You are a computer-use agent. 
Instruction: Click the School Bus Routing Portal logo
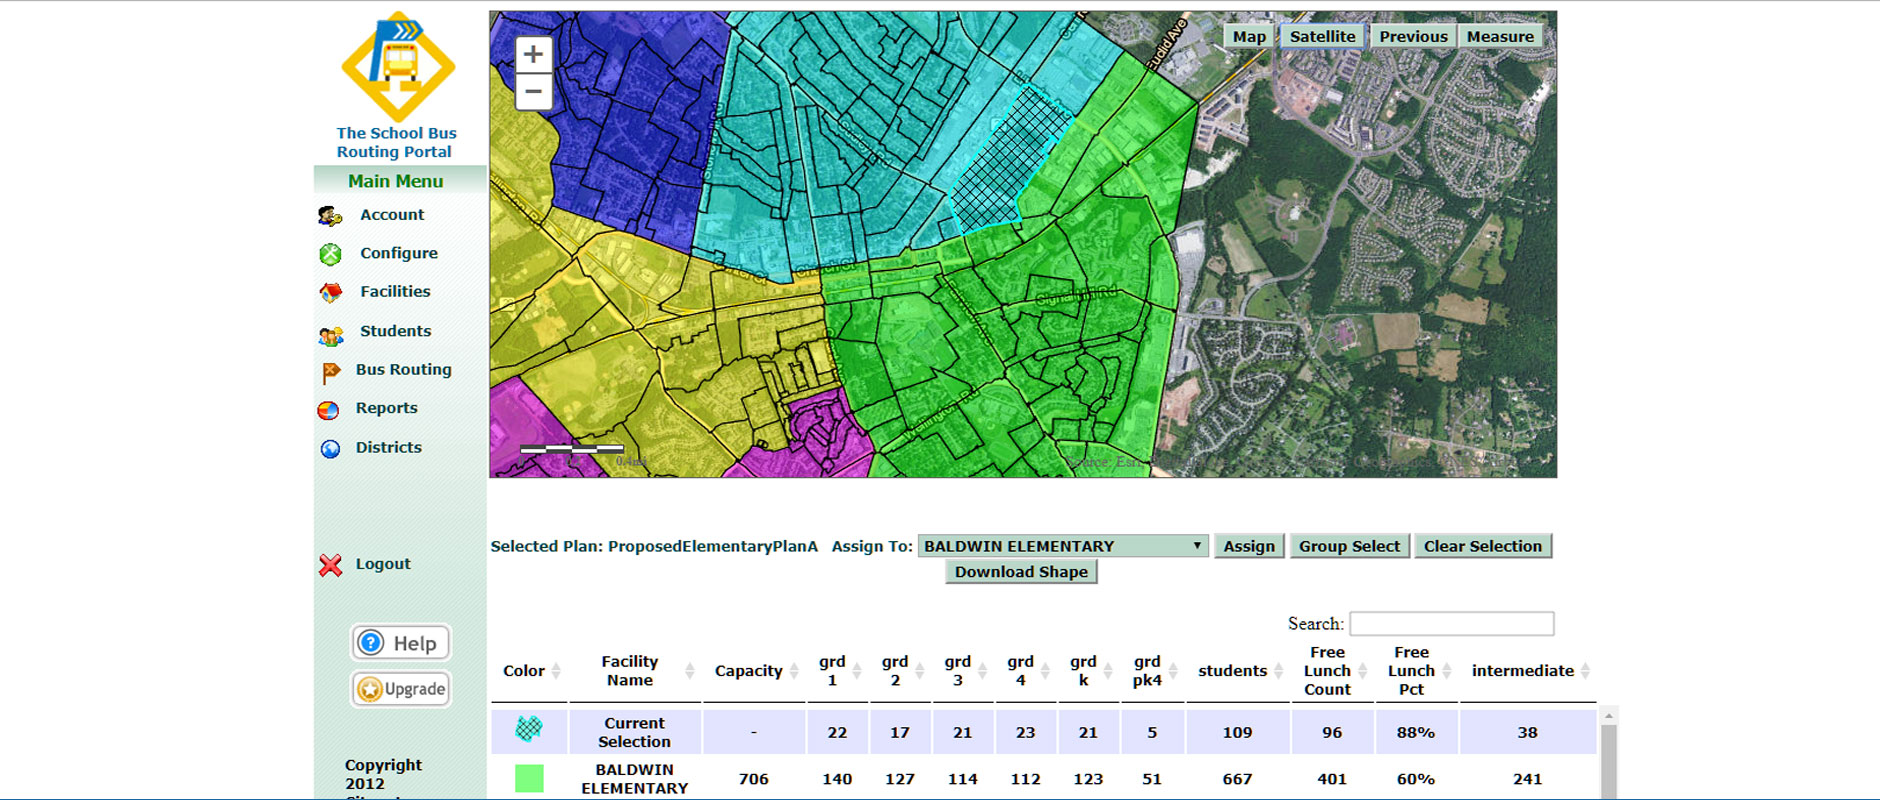(x=398, y=66)
